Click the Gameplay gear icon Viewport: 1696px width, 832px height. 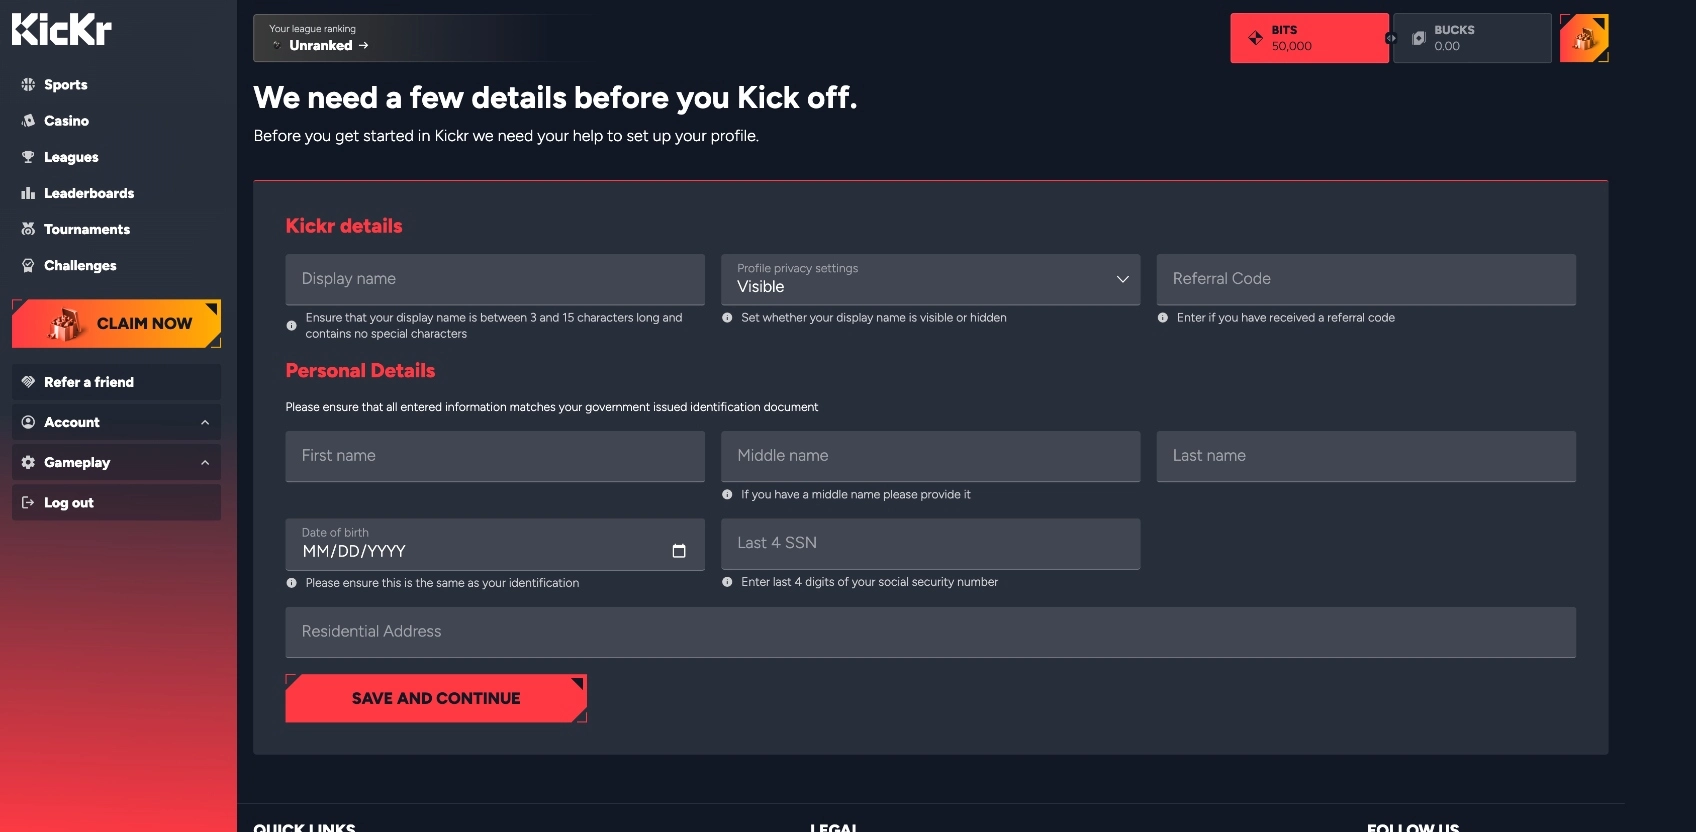point(28,462)
